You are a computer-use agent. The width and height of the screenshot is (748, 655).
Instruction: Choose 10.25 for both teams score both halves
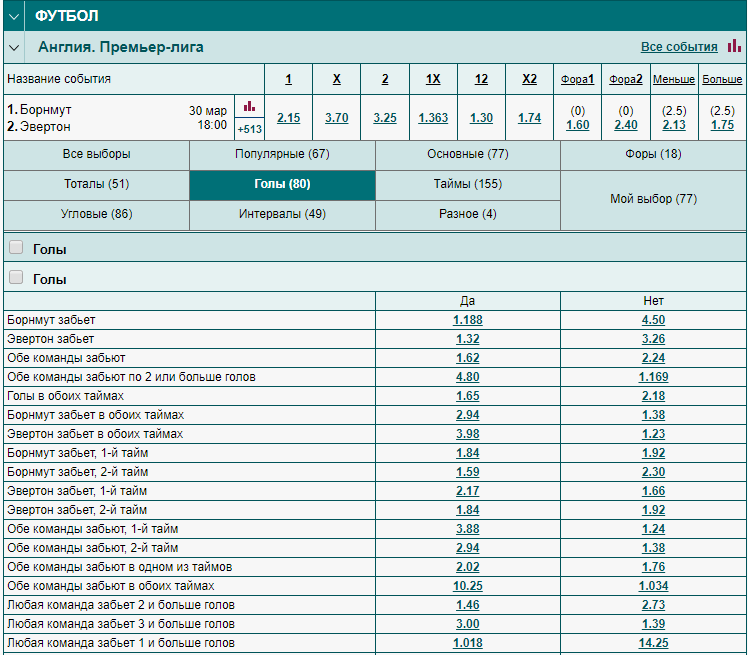[x=468, y=586]
